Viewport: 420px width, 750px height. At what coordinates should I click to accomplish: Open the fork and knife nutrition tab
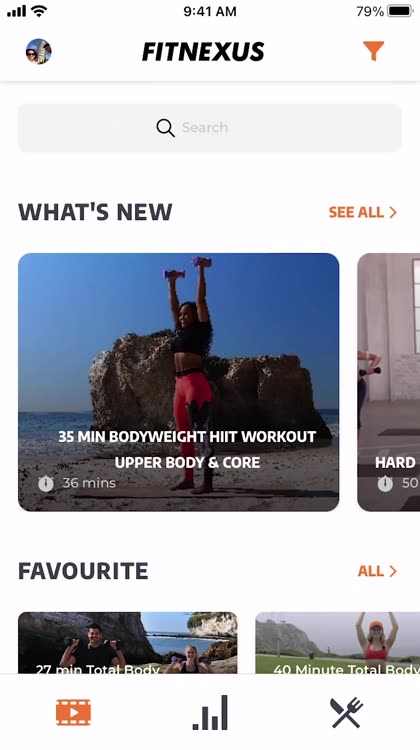tap(347, 712)
